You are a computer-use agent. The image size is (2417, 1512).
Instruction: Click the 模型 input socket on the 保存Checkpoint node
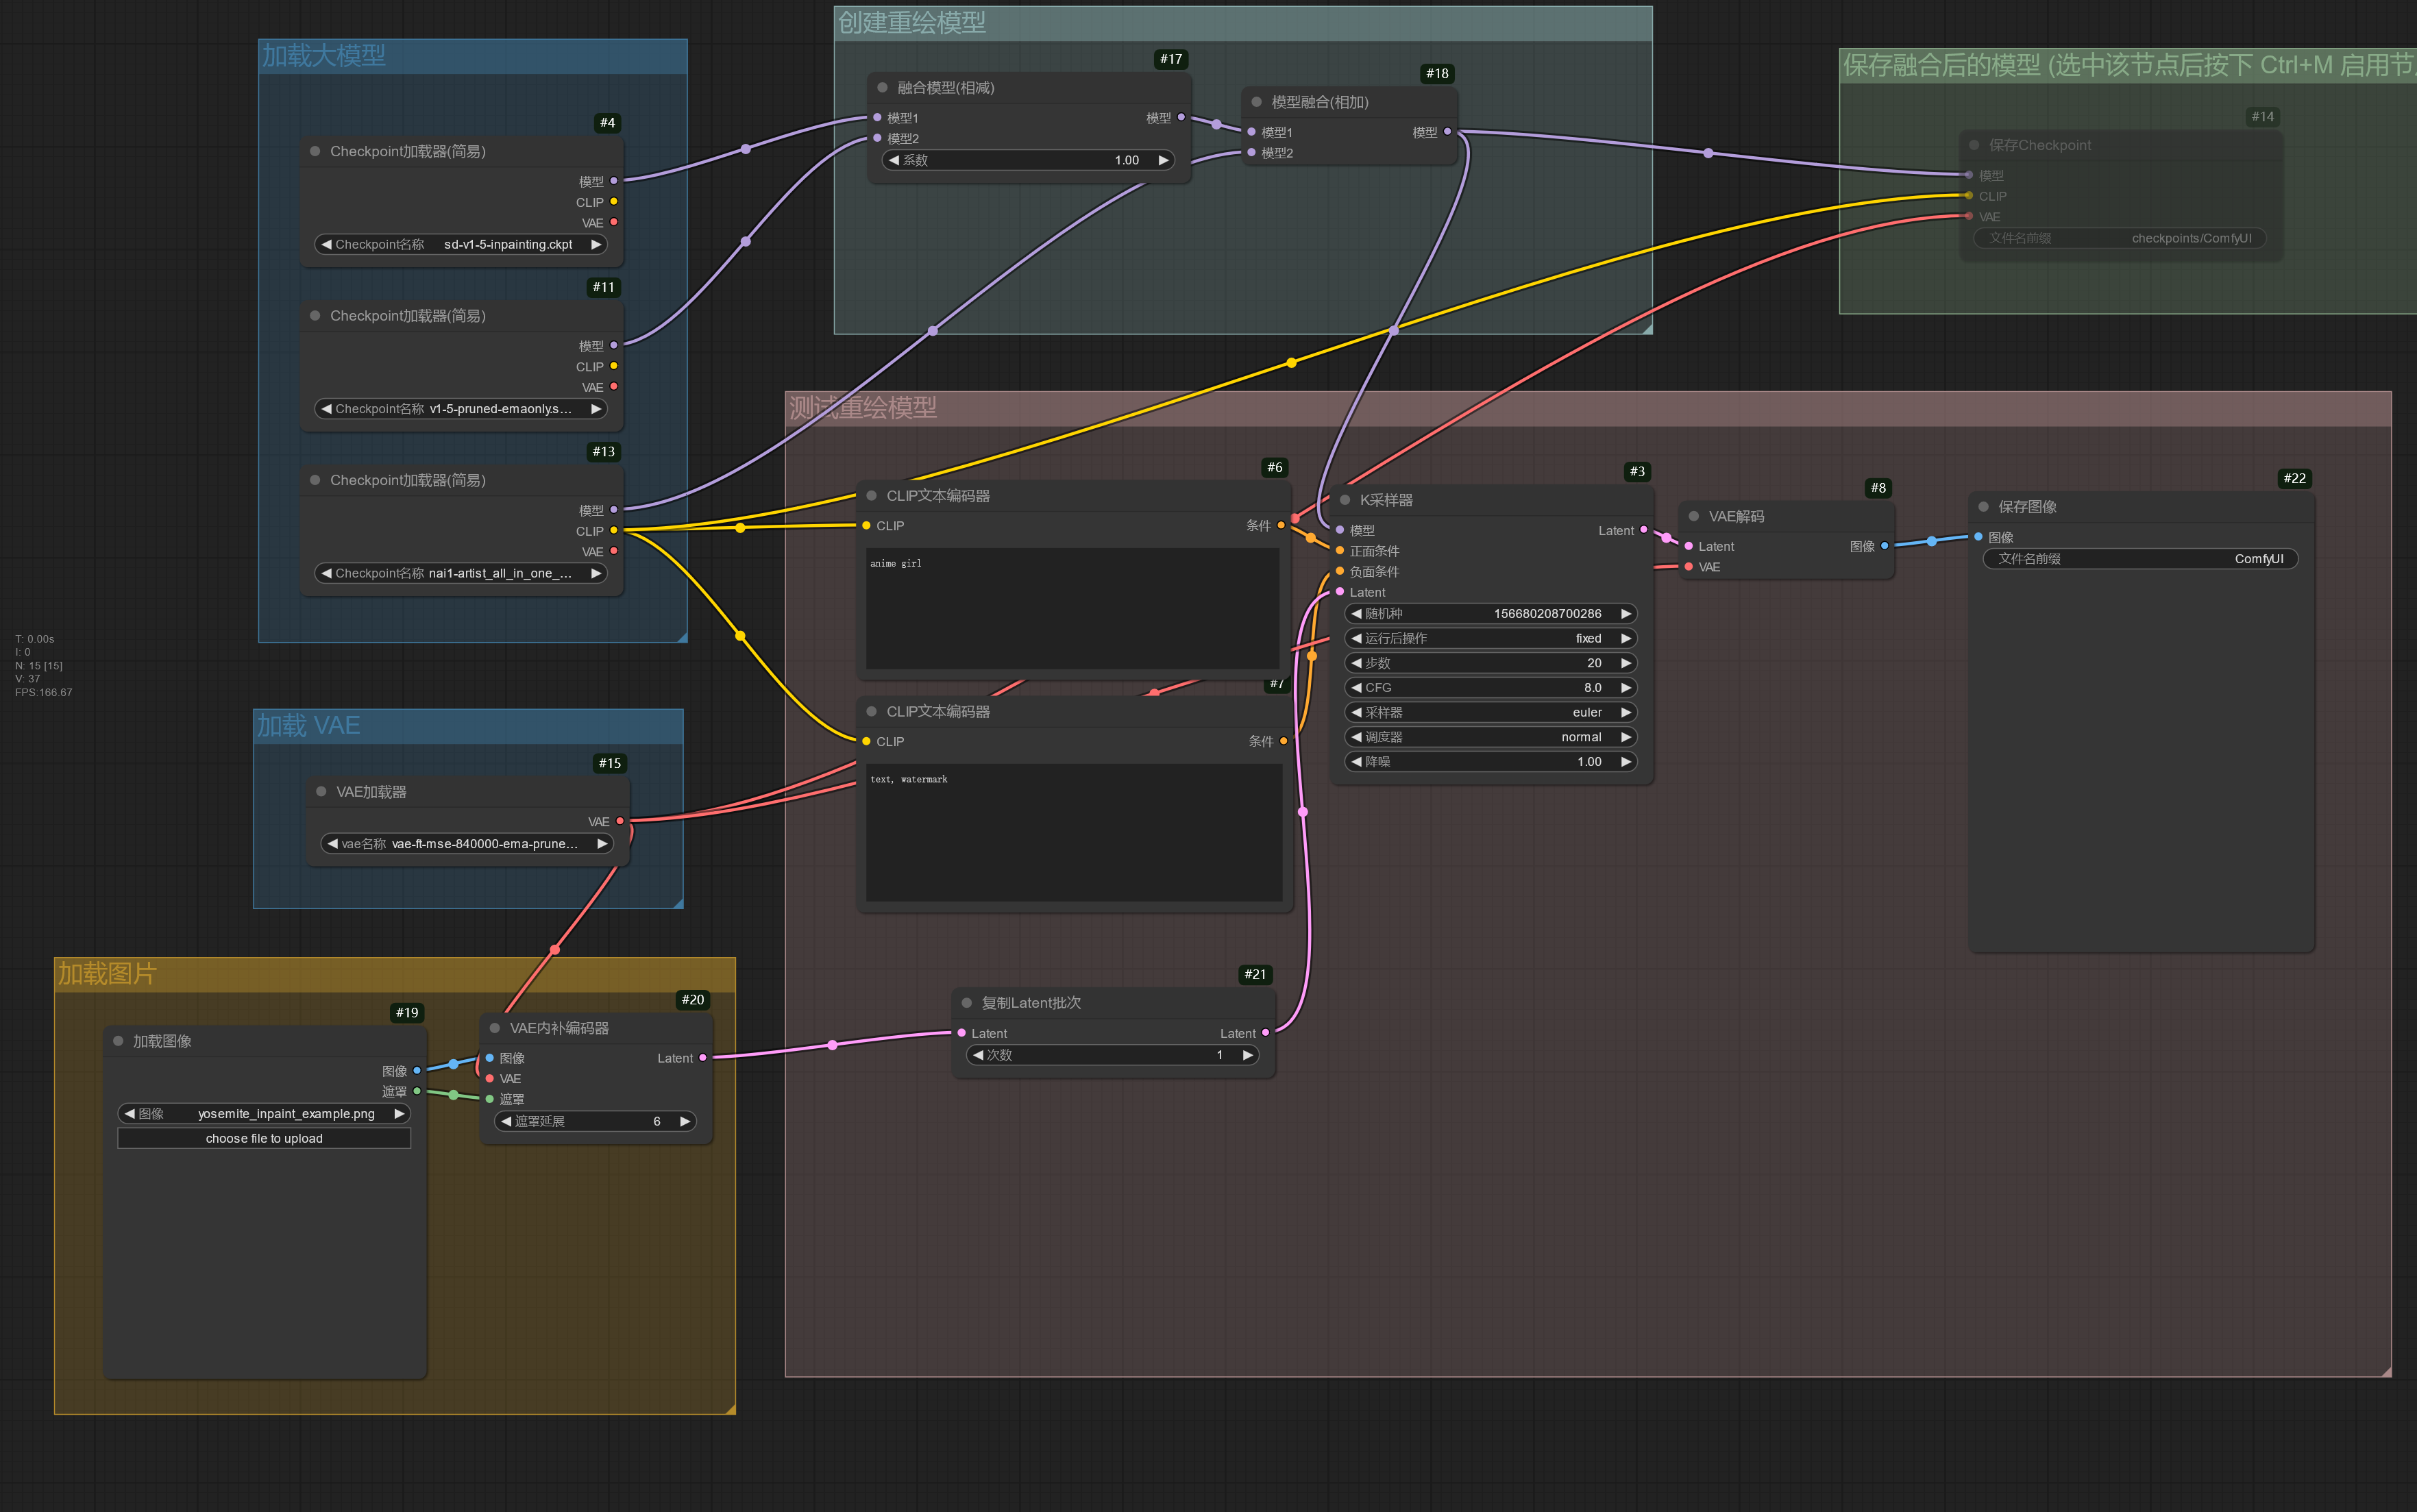point(1968,175)
